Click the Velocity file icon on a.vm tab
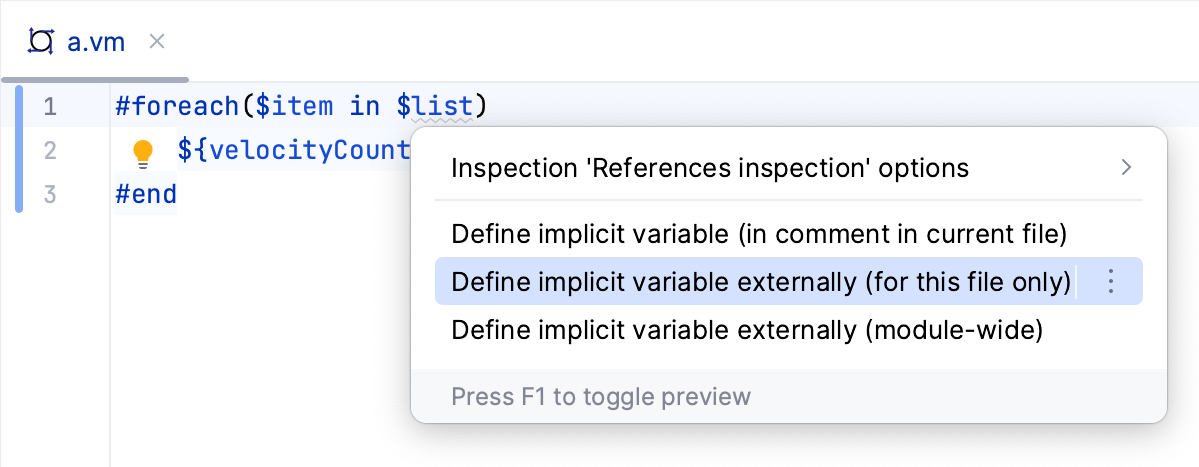1199x467 pixels. [40, 42]
